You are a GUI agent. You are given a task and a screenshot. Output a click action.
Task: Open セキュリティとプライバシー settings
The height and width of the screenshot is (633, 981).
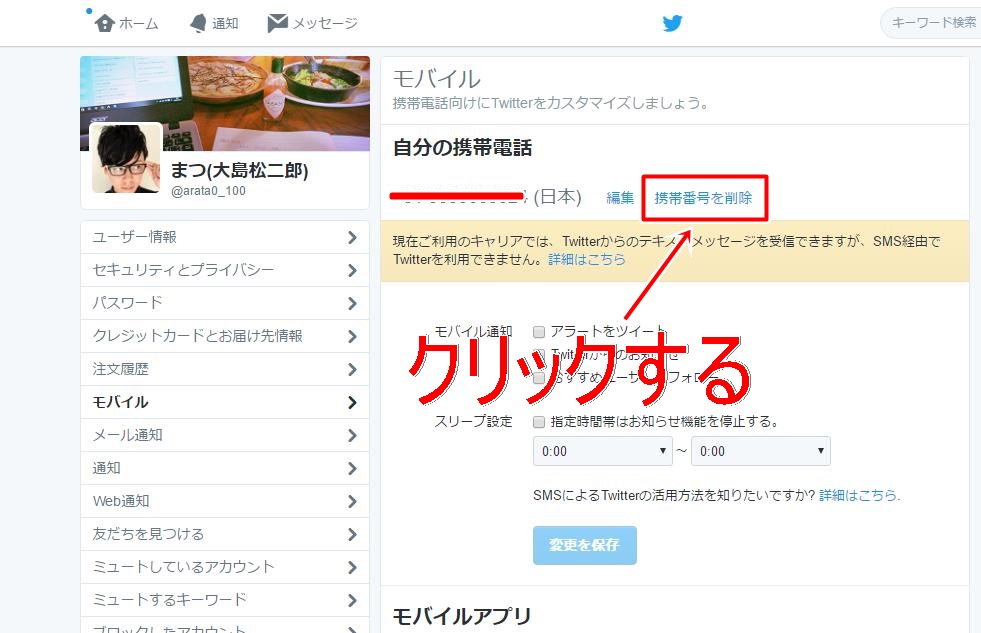tap(225, 270)
